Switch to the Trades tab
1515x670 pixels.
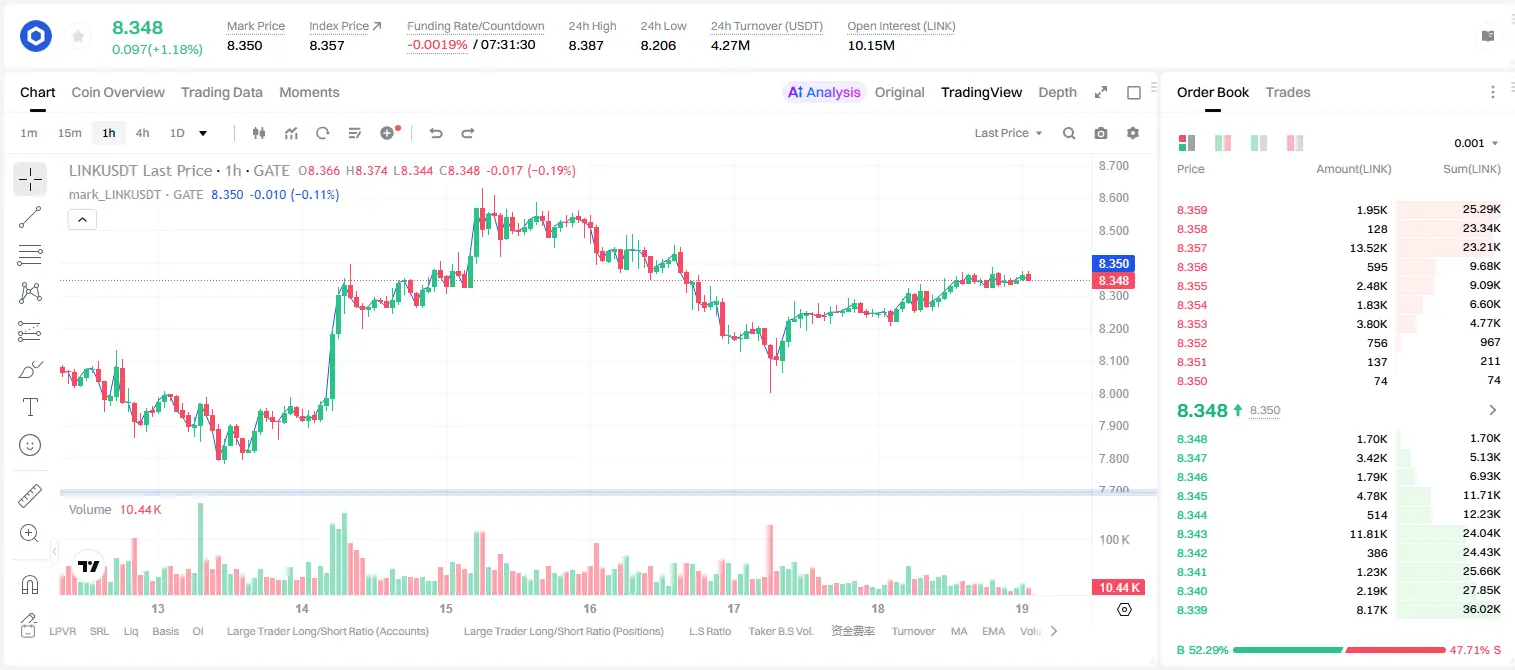1287,92
